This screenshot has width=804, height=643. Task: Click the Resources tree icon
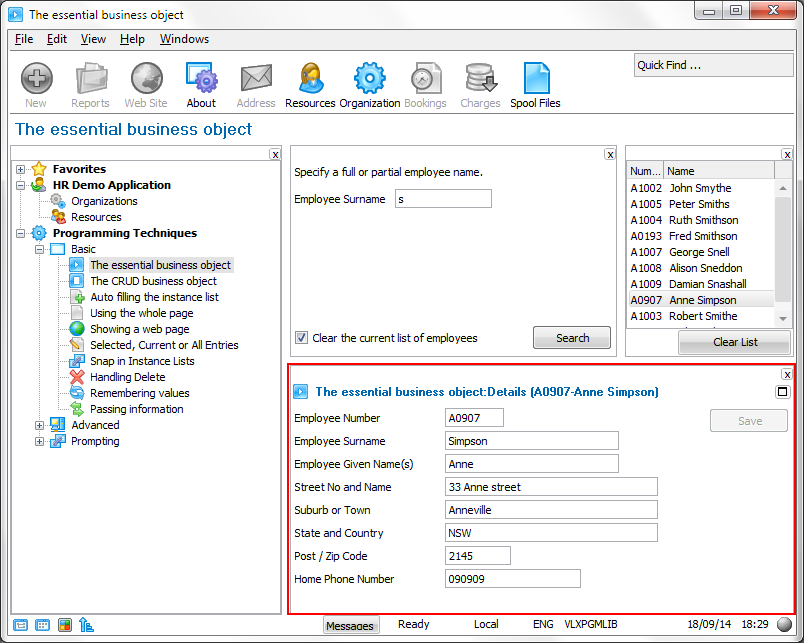[58, 217]
